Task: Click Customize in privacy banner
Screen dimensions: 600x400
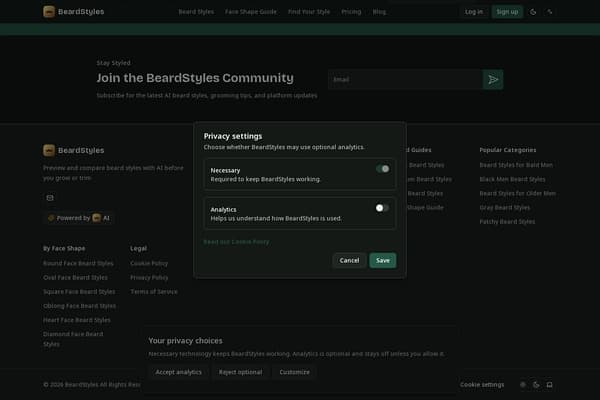Action: point(294,372)
